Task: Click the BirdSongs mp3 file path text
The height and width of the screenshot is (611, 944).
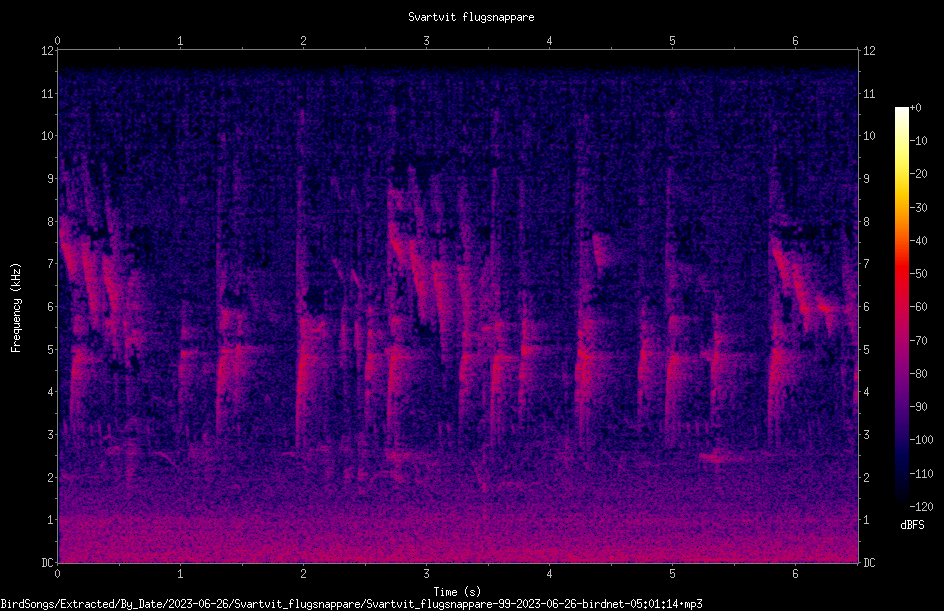Action: point(351,604)
